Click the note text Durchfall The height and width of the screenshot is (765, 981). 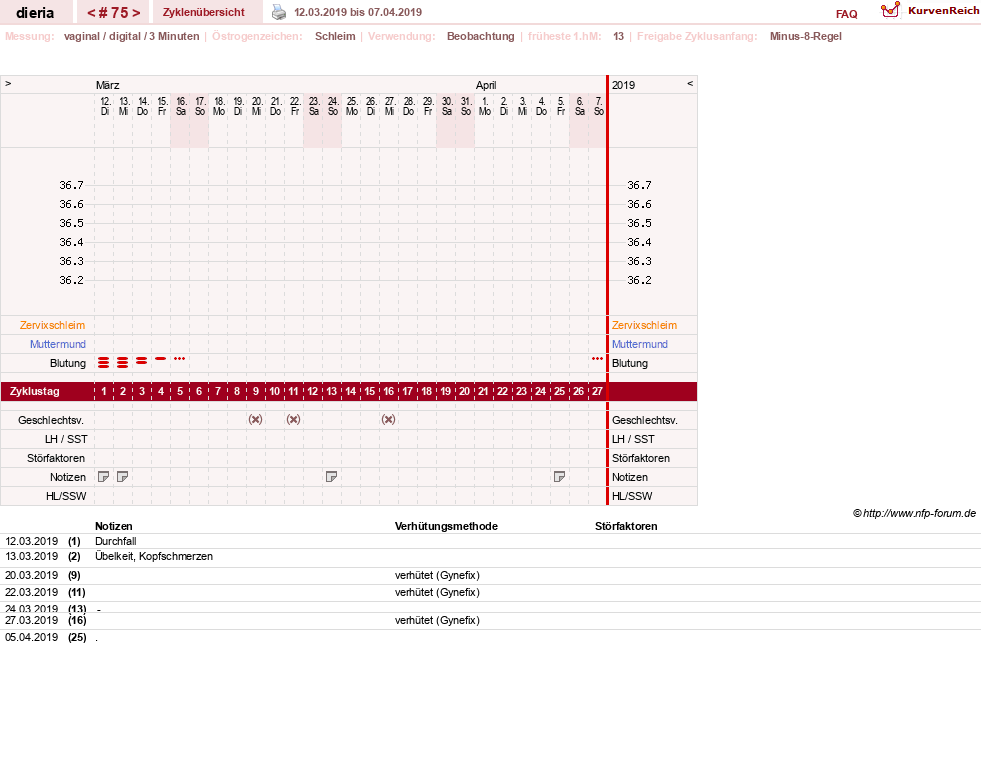(116, 542)
